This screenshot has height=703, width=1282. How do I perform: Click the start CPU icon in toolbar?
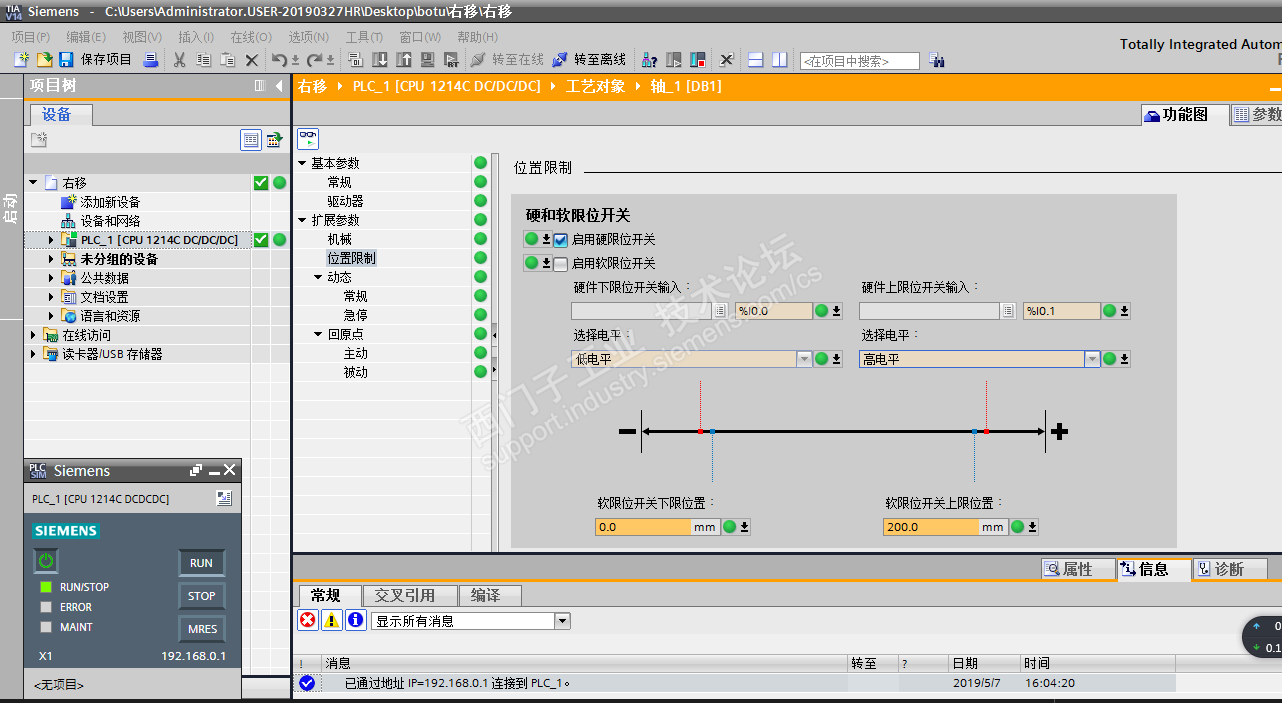(x=674, y=60)
